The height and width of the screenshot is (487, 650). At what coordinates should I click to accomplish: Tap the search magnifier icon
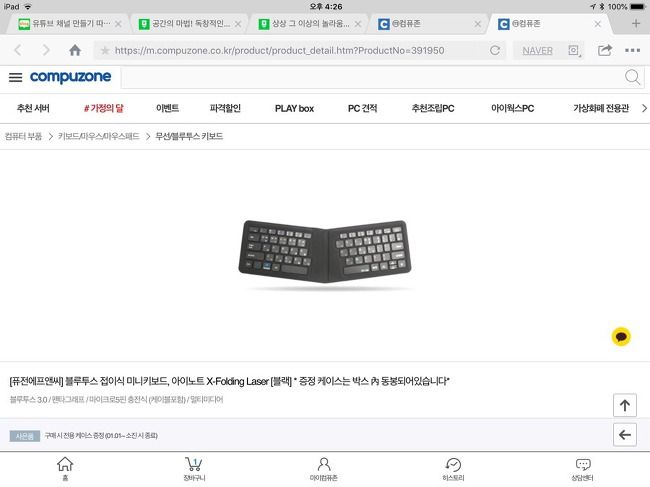point(633,77)
